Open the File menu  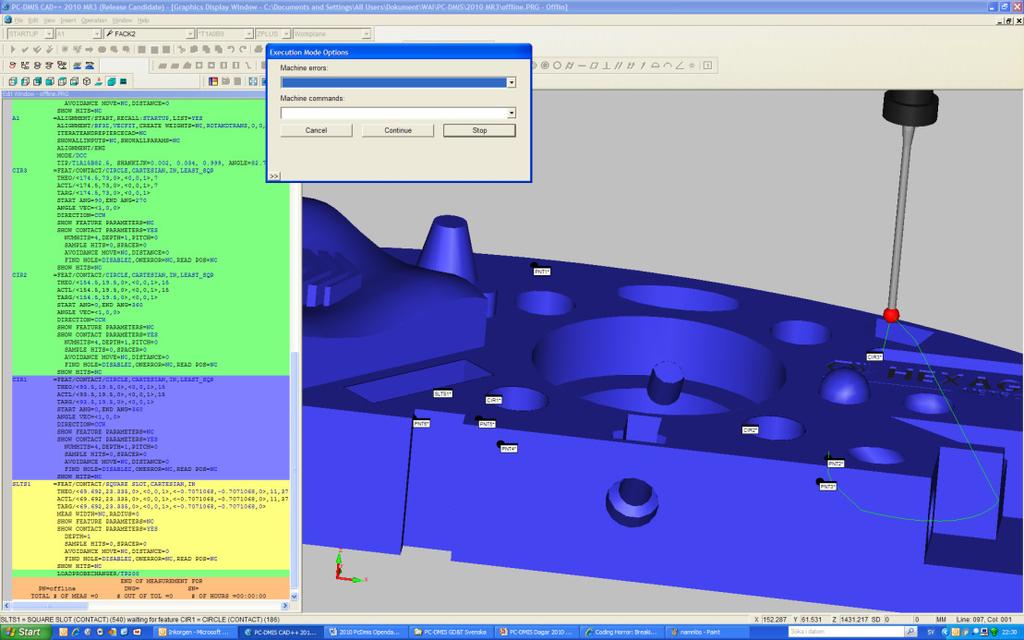click(19, 20)
